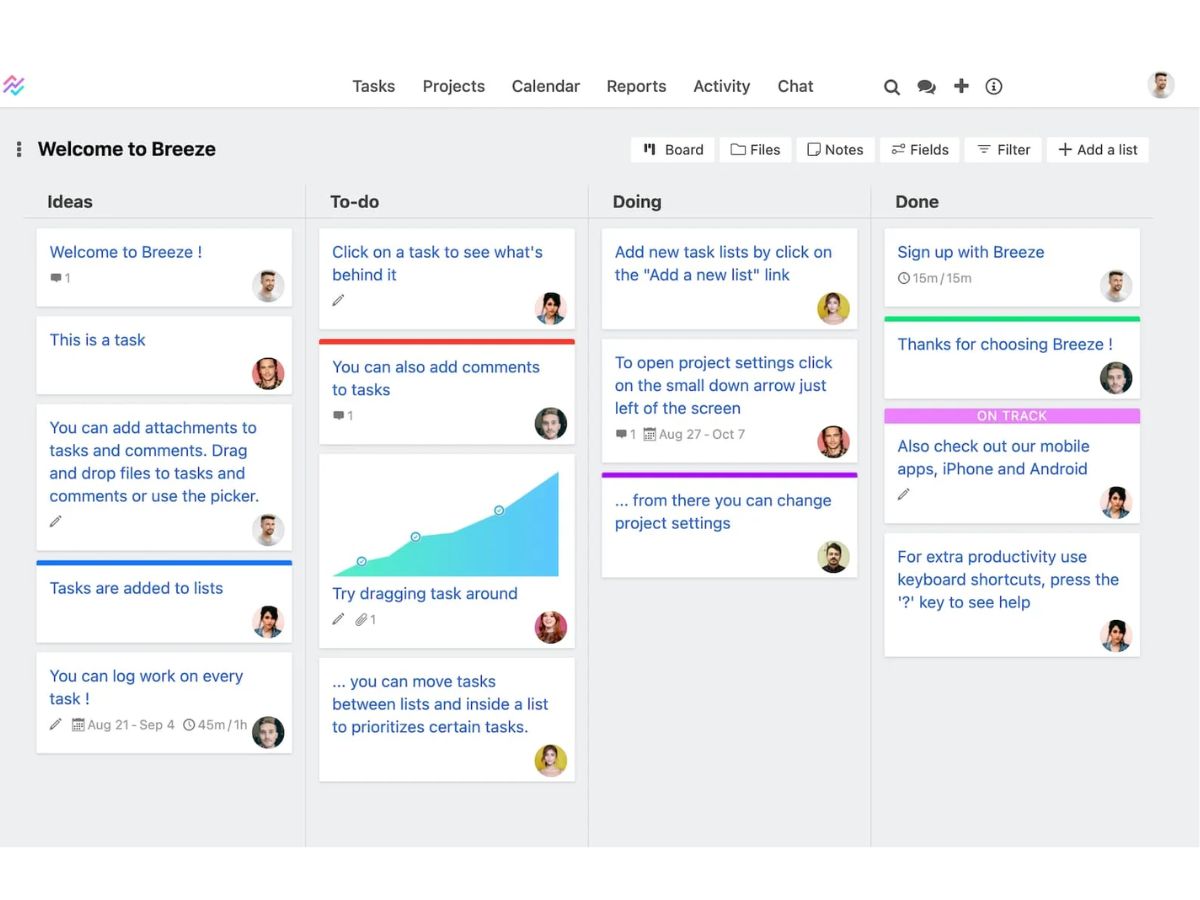Open '... from there you can change project settings' task
The image size is (1200, 900).
coord(729,526)
